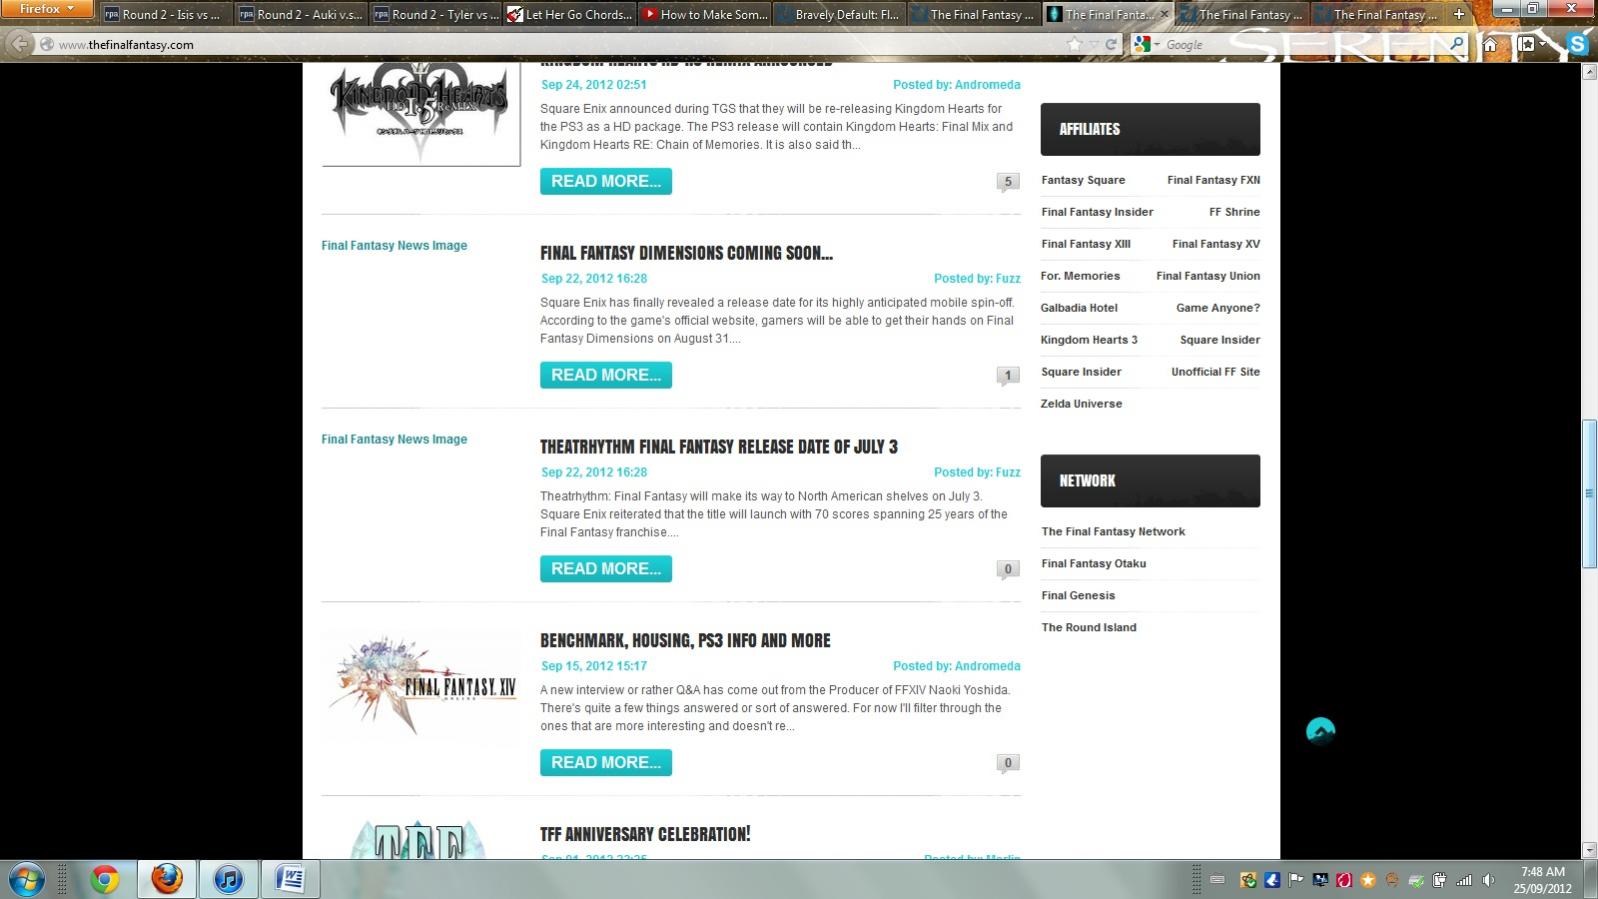Click comment bubble on Dimensions article
1598x899 pixels.
click(1008, 376)
